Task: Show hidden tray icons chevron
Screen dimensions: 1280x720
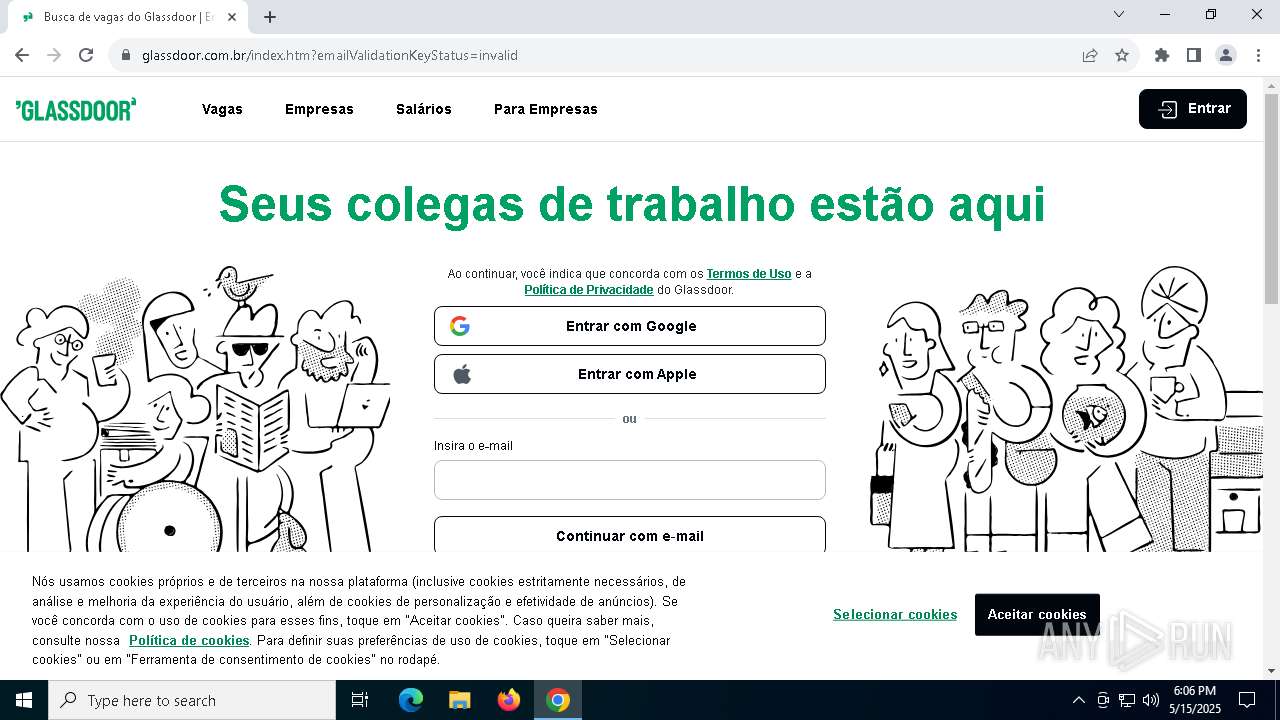Action: tap(1078, 700)
